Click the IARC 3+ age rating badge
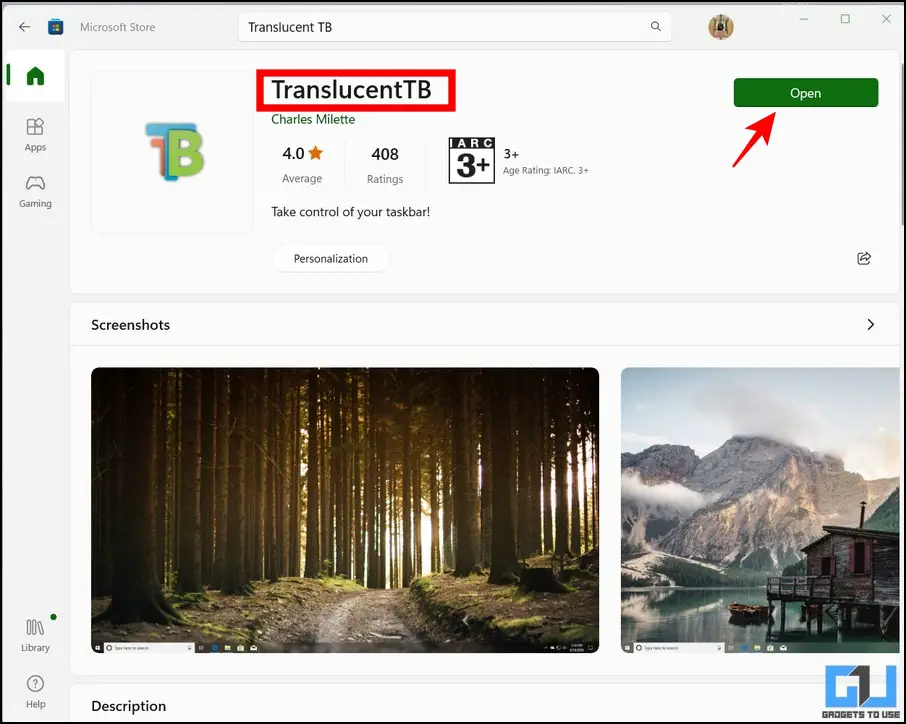 click(x=471, y=161)
